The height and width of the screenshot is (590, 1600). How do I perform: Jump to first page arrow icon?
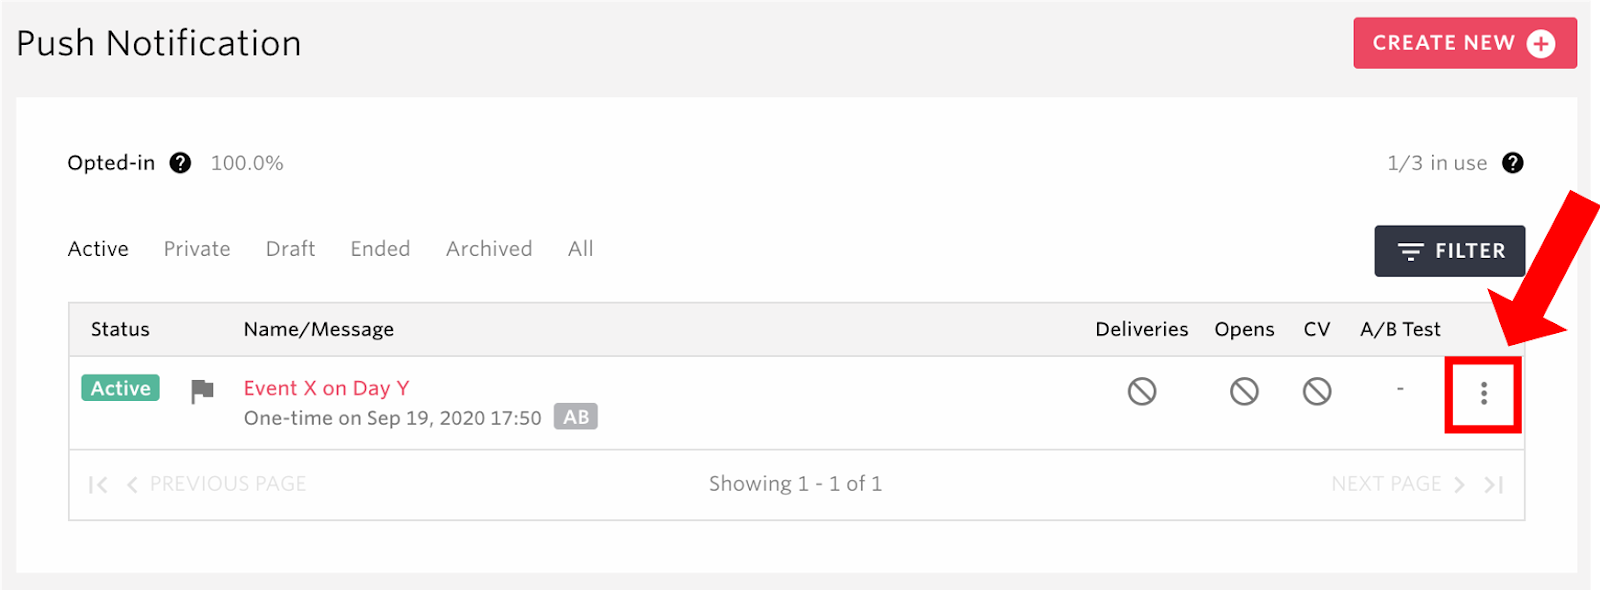(x=98, y=485)
